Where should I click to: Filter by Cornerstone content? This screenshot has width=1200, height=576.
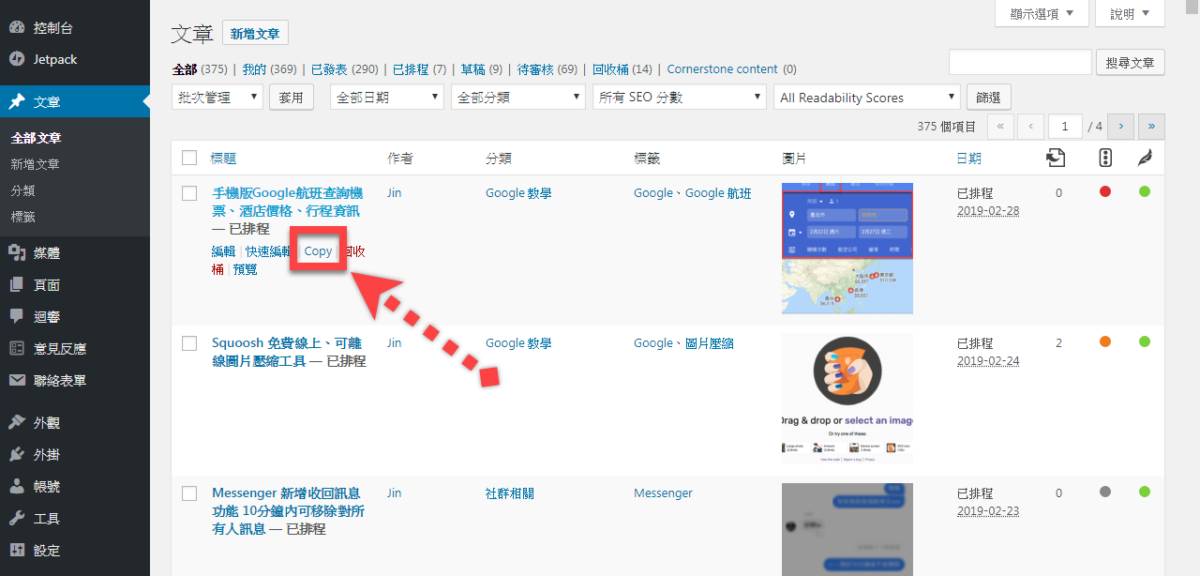point(722,69)
